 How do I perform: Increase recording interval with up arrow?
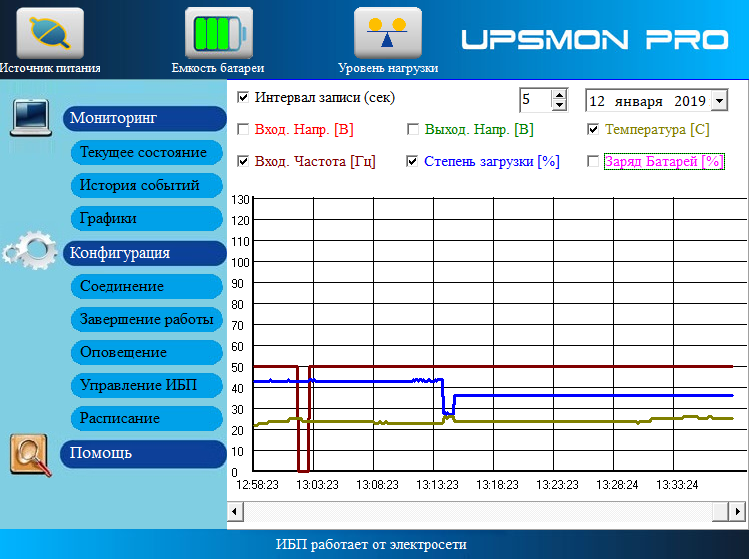(x=559, y=95)
